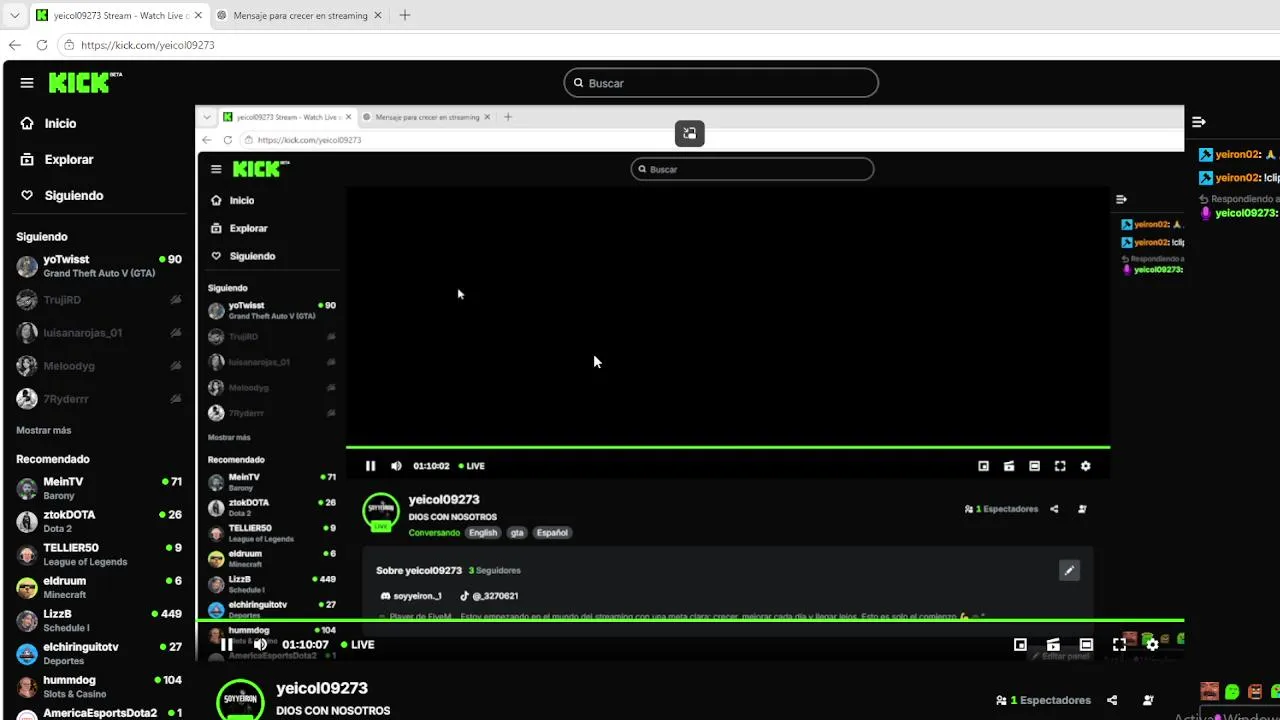Open offline channel TrujiRD

[97, 299]
